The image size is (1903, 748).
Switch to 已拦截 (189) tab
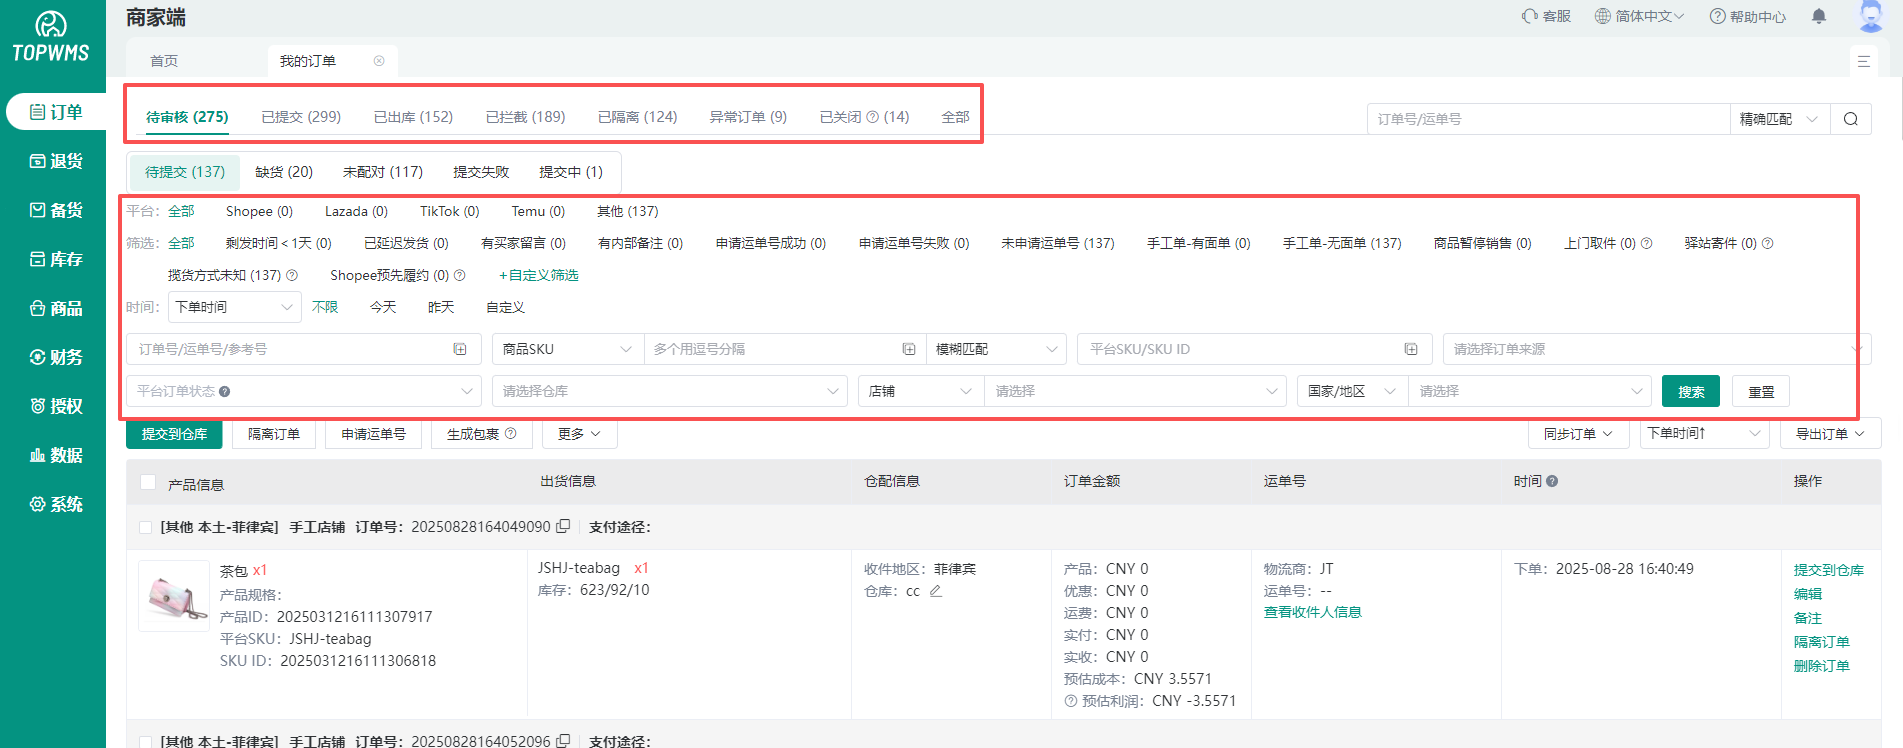pos(525,117)
